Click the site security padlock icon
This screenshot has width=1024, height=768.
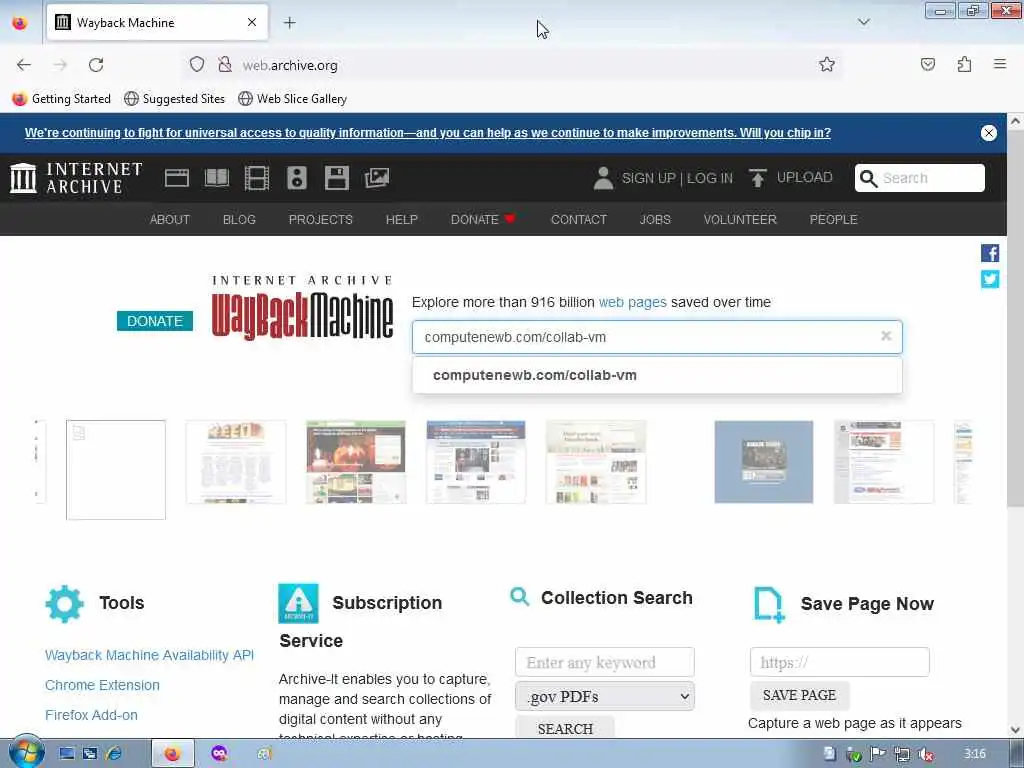[225, 64]
